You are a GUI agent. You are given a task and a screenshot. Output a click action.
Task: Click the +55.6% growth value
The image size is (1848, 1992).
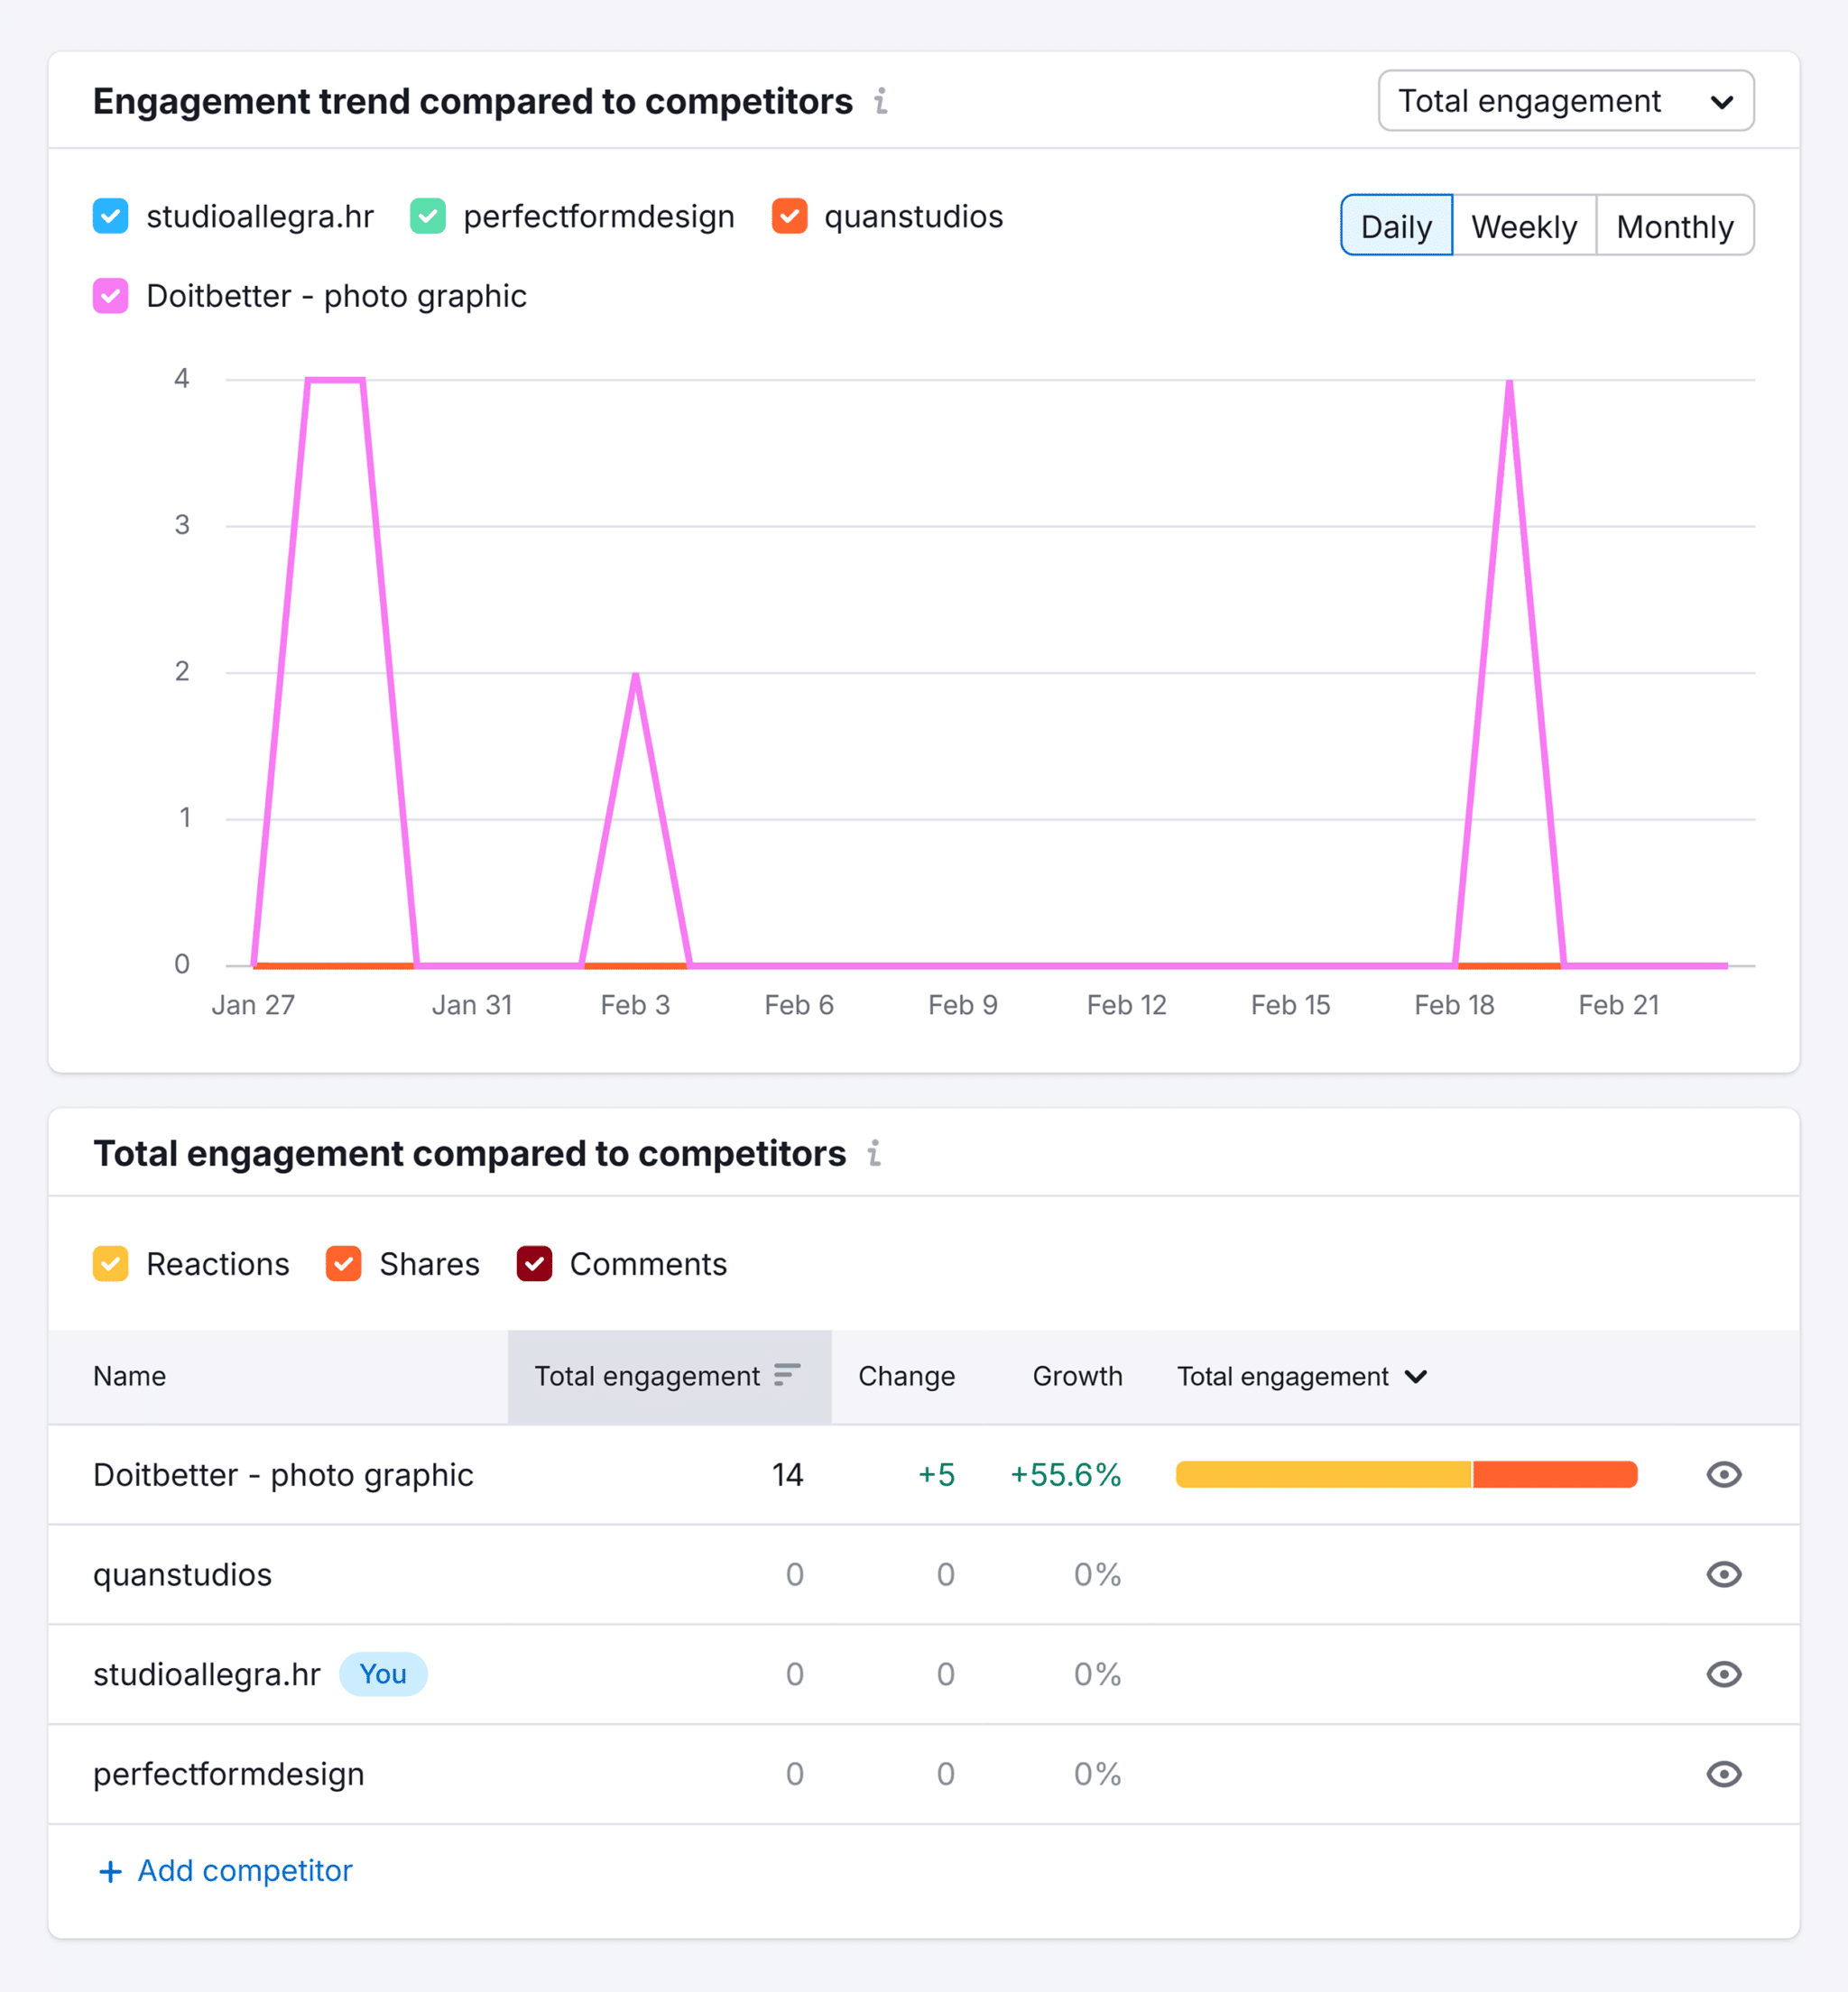pos(1065,1474)
